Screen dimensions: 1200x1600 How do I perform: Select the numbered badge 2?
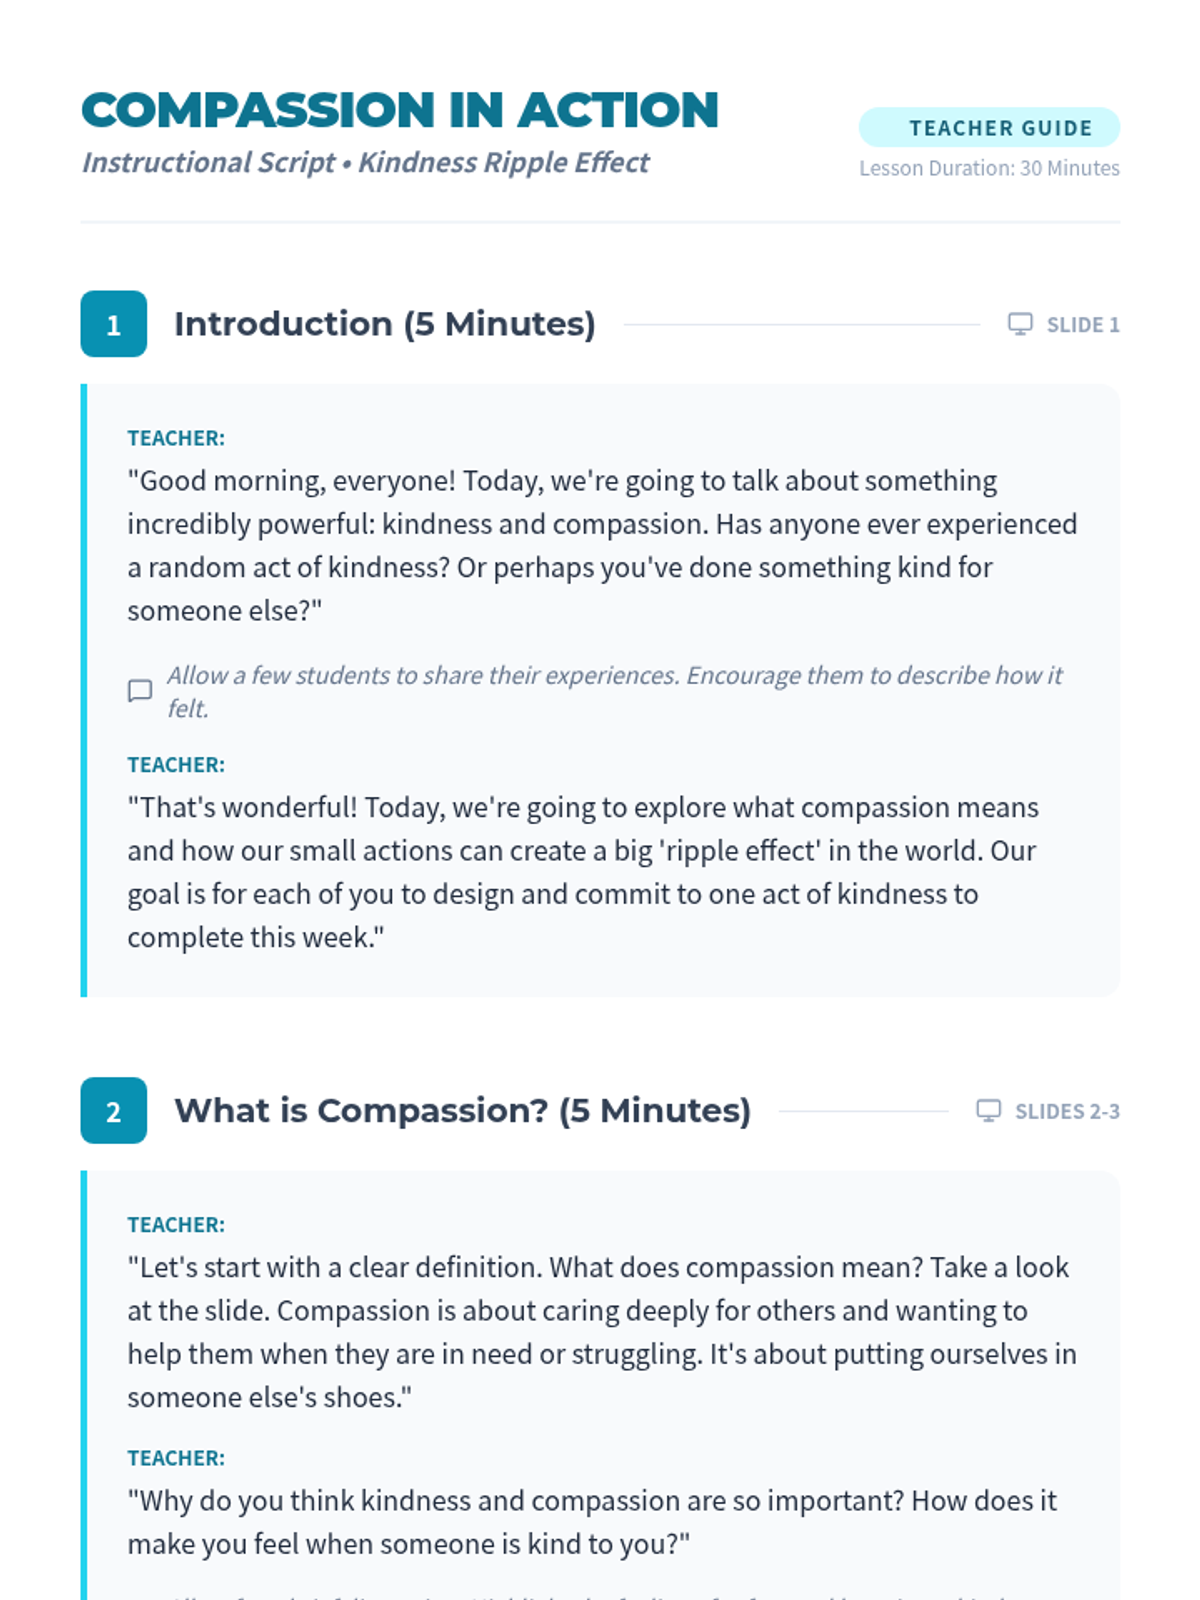pos(114,1111)
